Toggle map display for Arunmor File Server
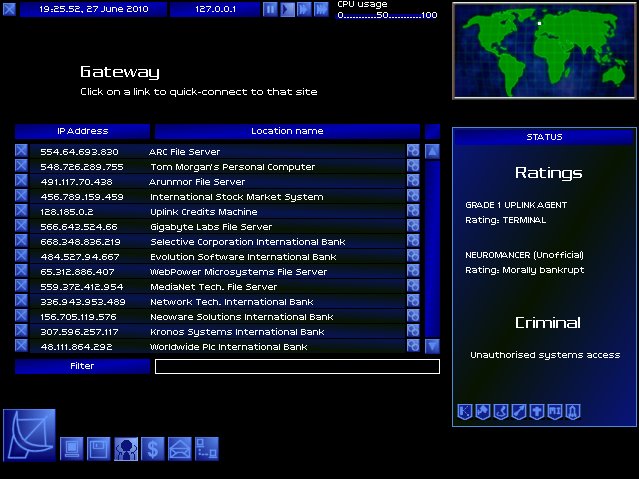The height and width of the screenshot is (479, 639). 413,181
